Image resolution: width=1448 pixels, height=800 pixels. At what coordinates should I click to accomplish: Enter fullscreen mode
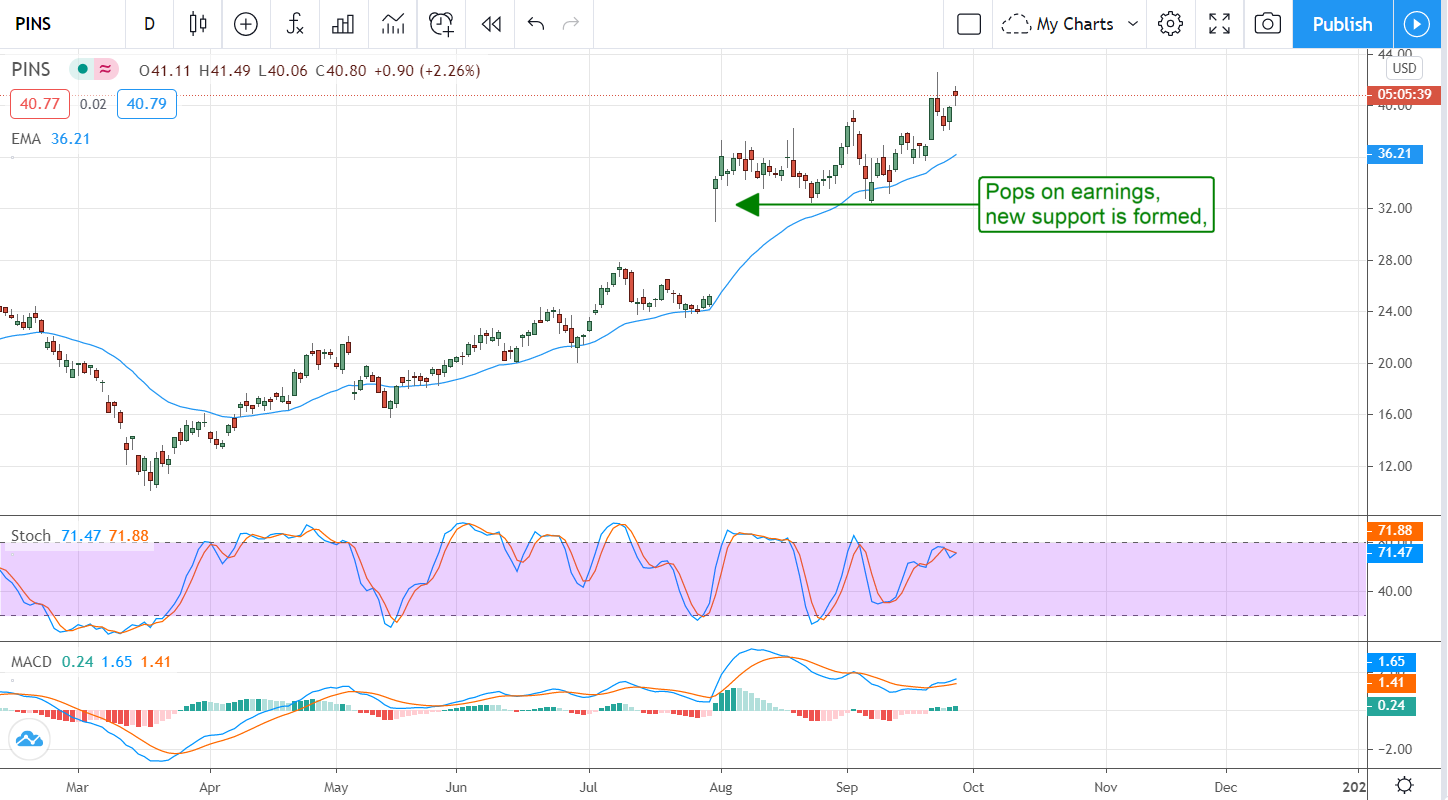1219,24
